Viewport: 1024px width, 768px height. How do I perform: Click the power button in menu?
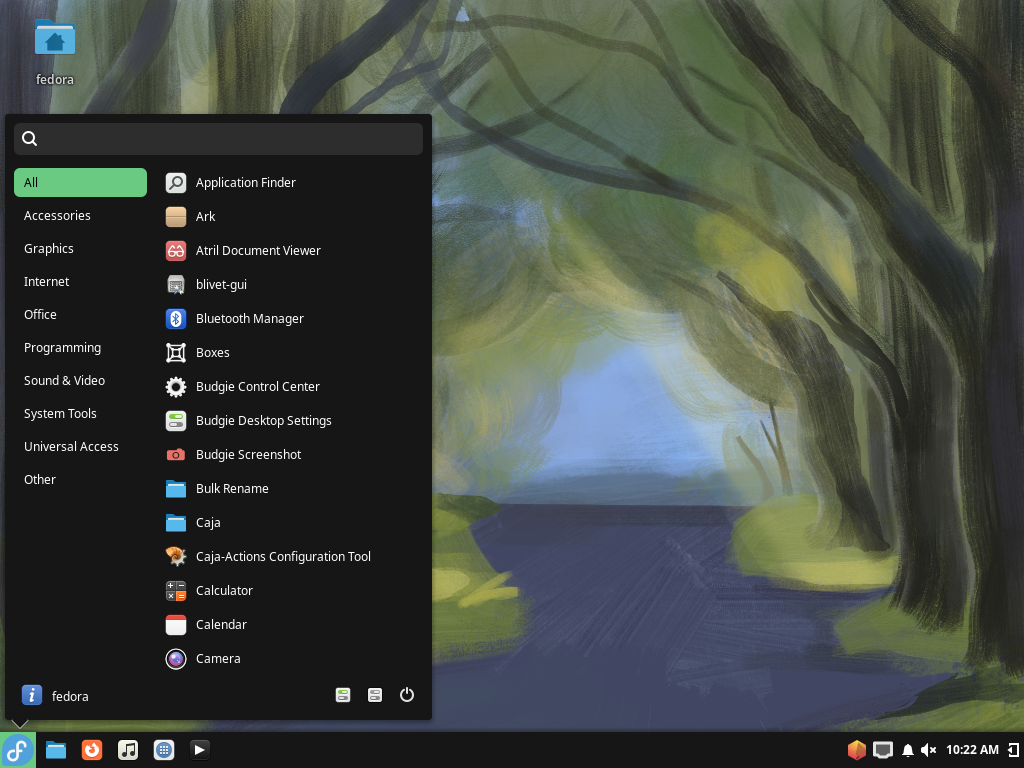407,695
